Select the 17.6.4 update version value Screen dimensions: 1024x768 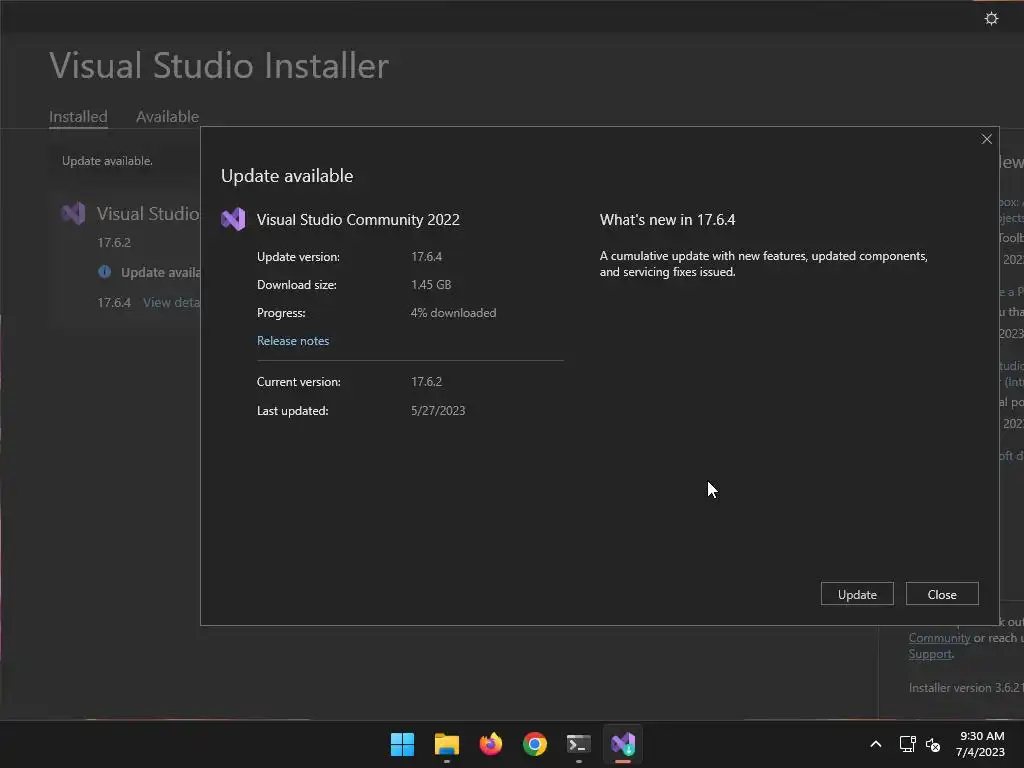(x=426, y=257)
